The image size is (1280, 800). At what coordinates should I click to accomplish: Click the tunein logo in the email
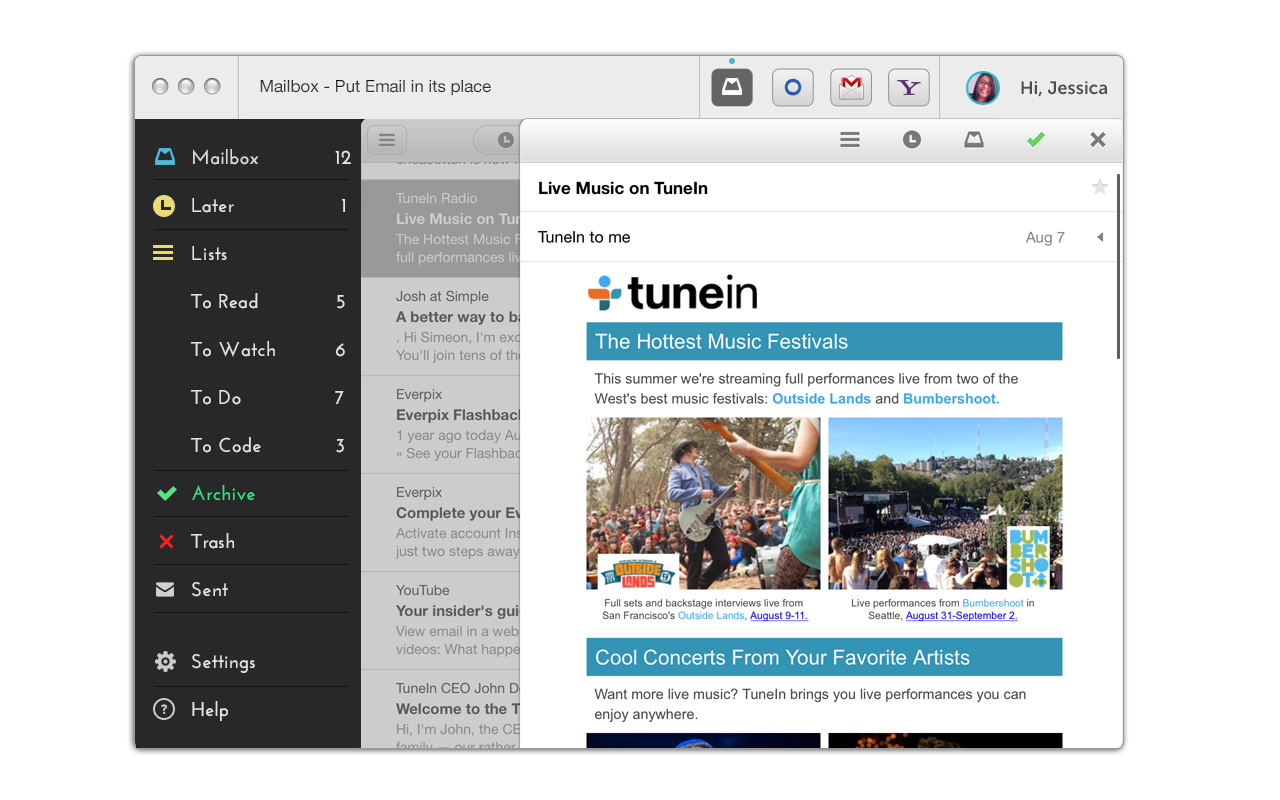tap(672, 293)
